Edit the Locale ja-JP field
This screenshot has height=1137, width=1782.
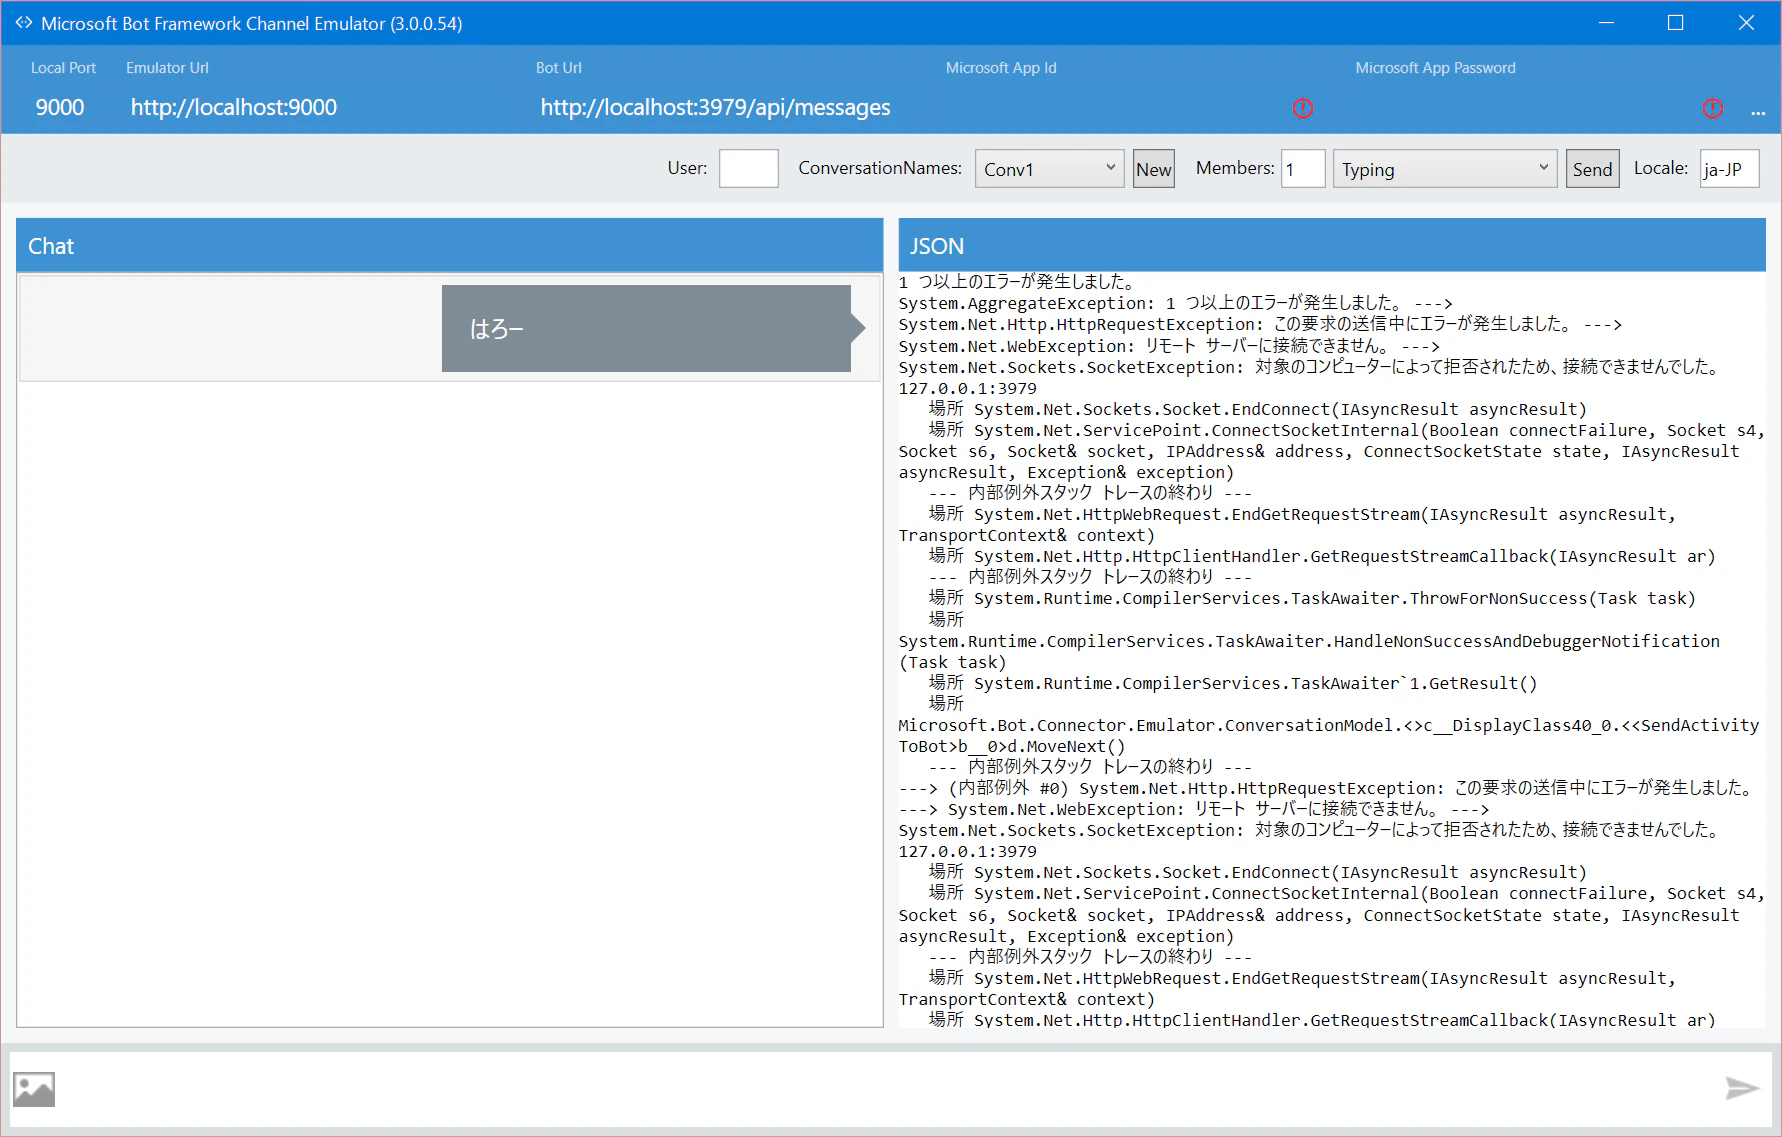click(1729, 169)
